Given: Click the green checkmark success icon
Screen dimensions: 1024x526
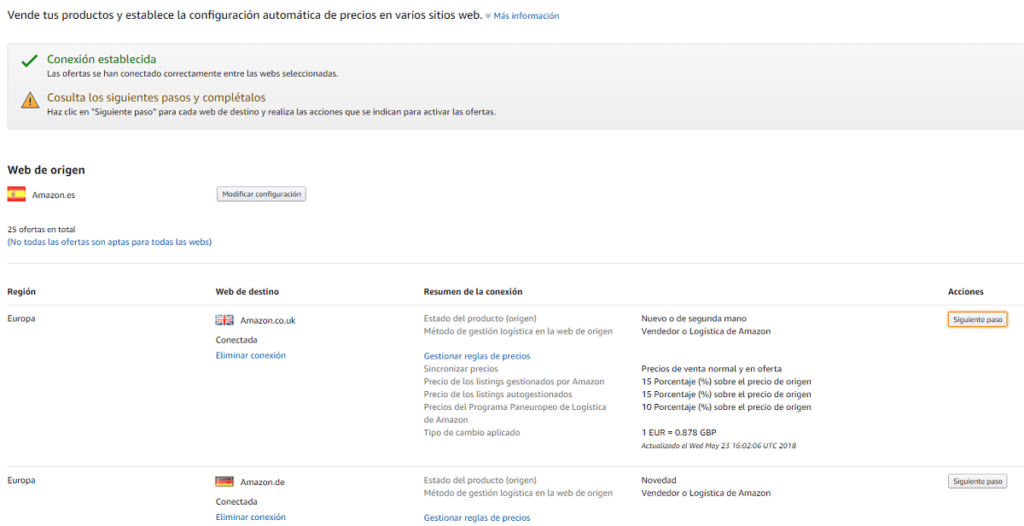Looking at the screenshot, I should point(29,62).
